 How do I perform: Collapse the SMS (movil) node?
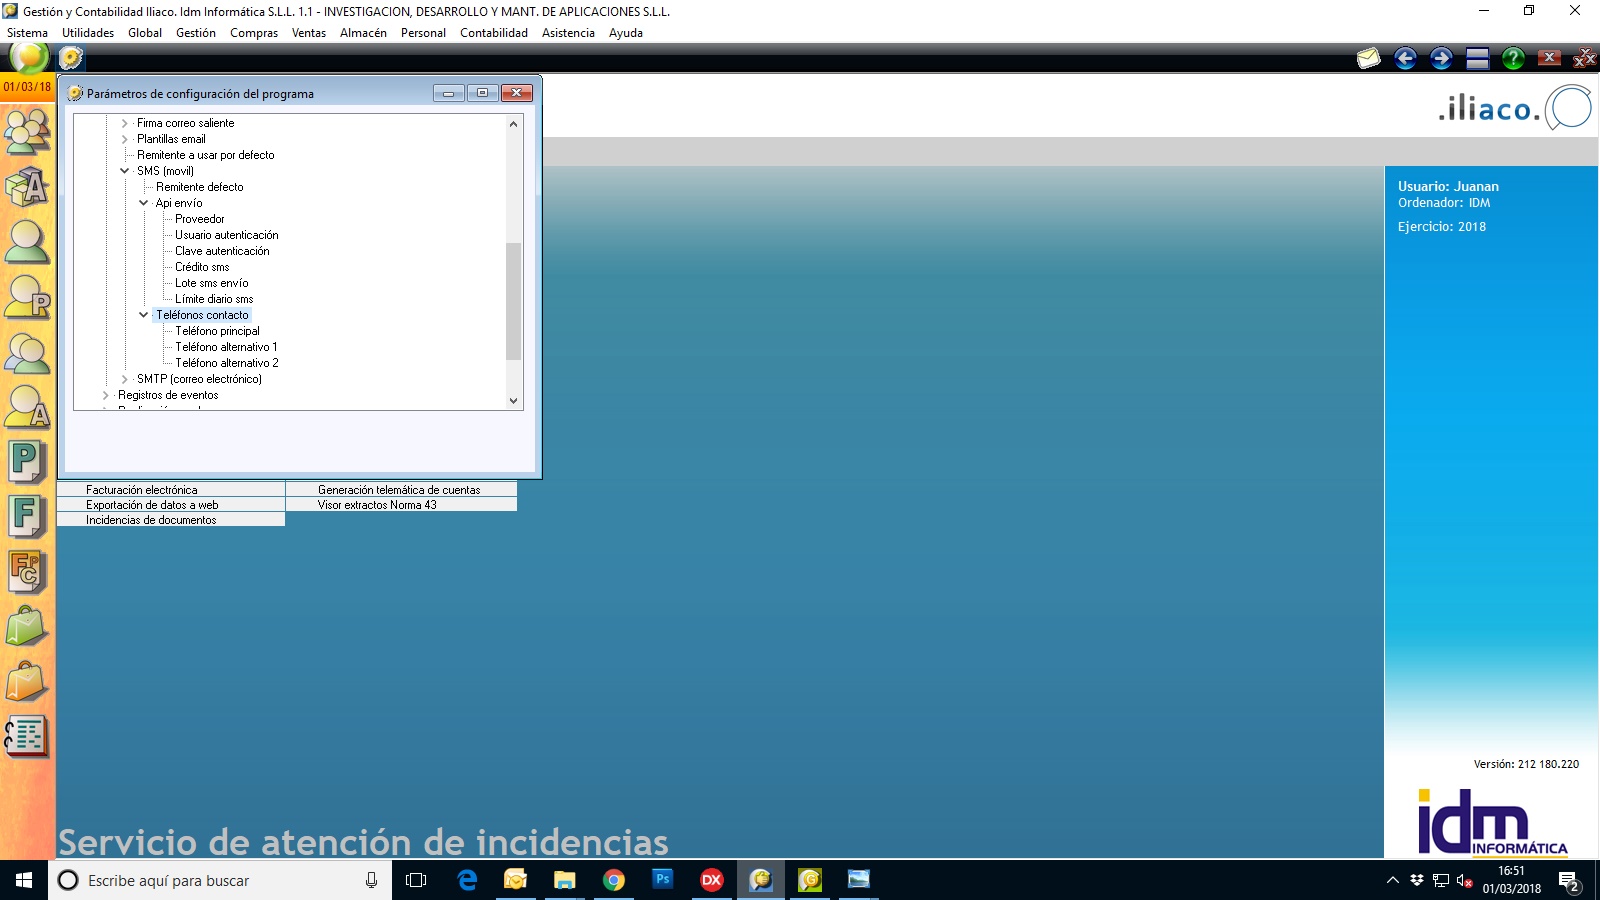125,171
